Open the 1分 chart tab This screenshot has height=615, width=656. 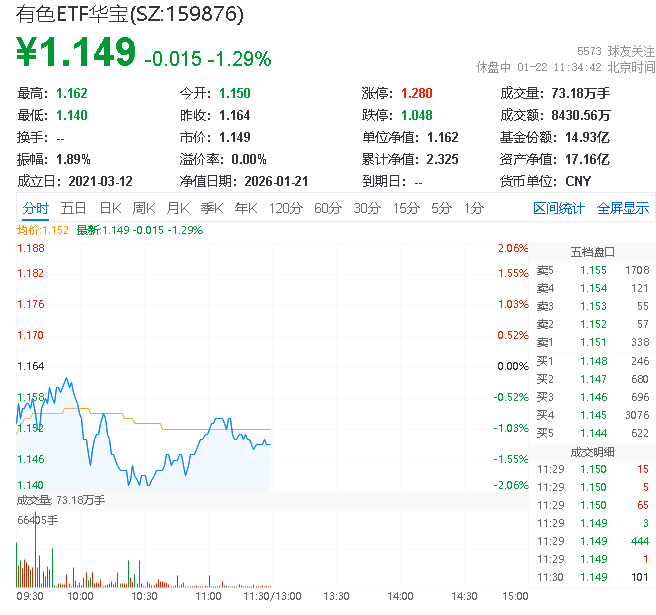[473, 208]
